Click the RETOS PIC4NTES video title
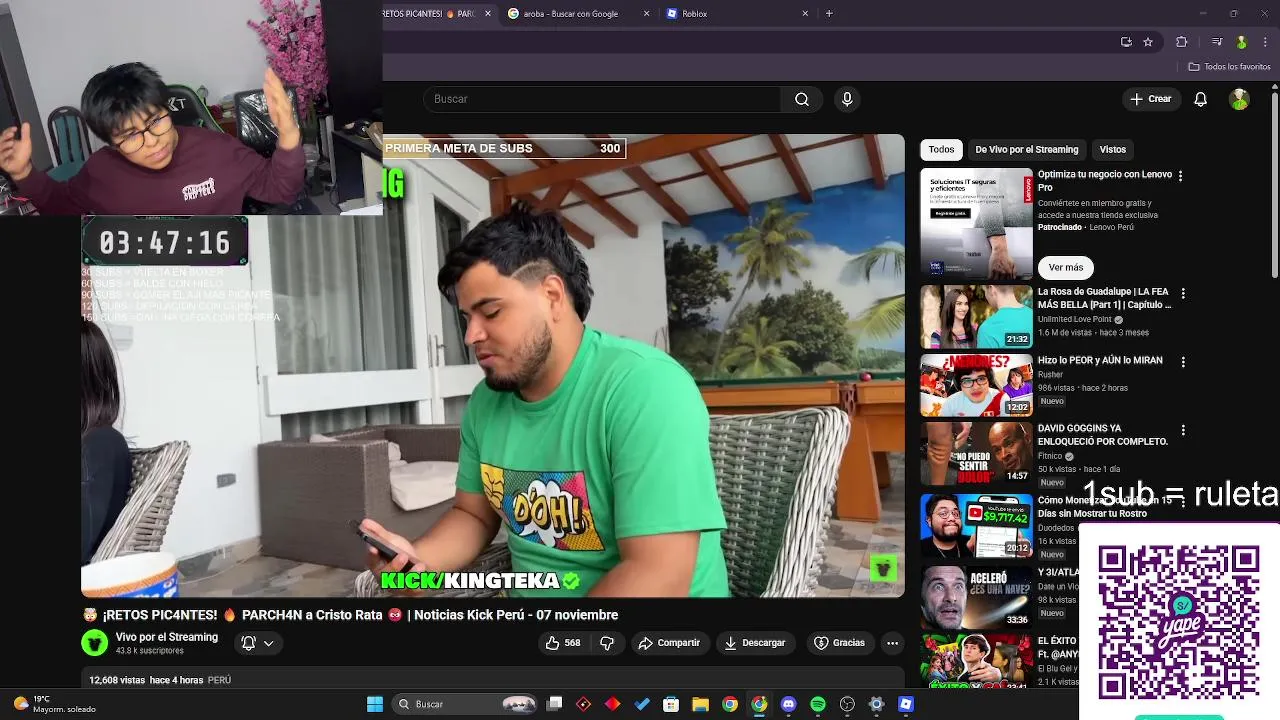The image size is (1280, 720). (x=350, y=615)
